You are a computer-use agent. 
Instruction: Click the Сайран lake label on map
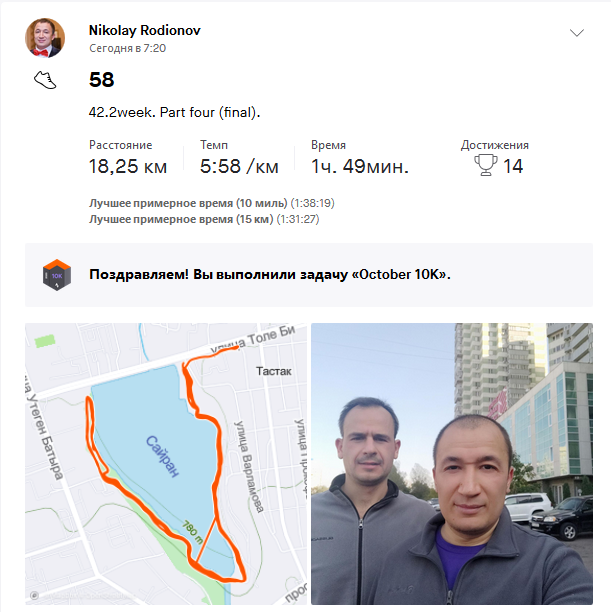(x=162, y=456)
